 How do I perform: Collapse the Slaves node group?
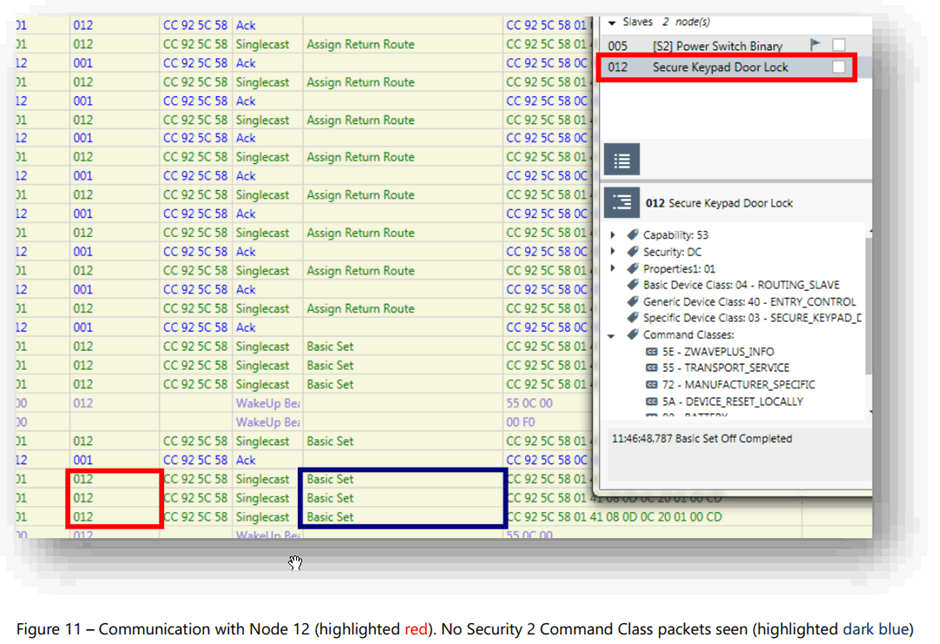(612, 23)
